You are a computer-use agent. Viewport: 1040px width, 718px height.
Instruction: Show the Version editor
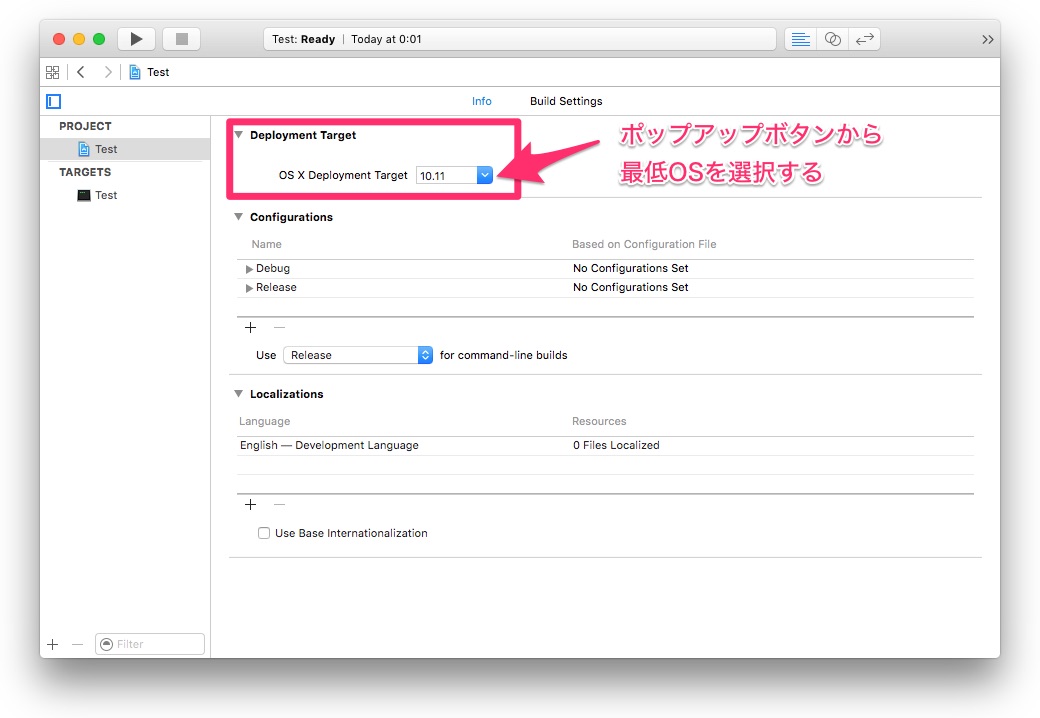tap(864, 39)
